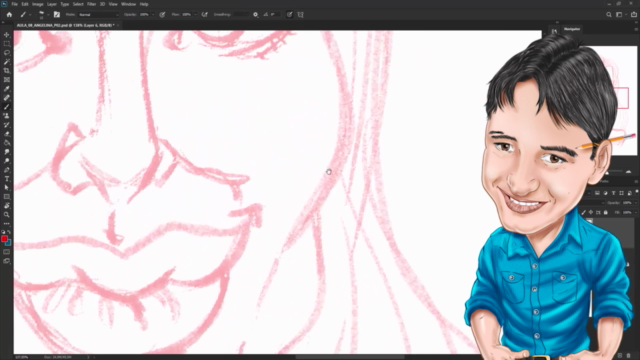Click the red foreground color swatch
Viewport: 640px width, 360px height.
click(x=4, y=239)
